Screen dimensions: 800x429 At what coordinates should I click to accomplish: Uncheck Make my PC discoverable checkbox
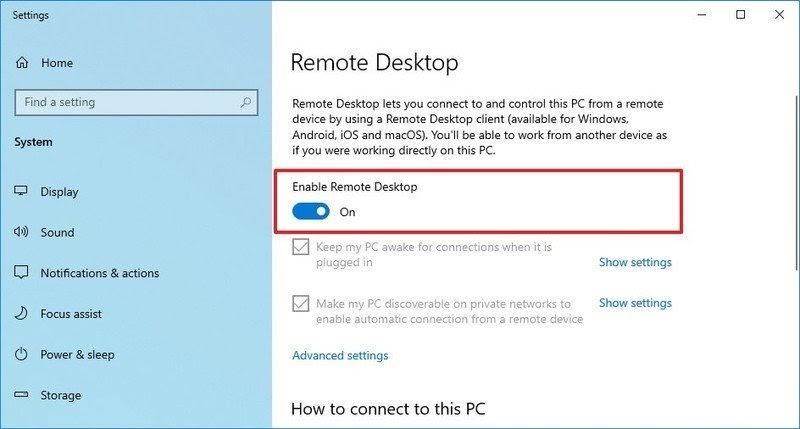[300, 303]
